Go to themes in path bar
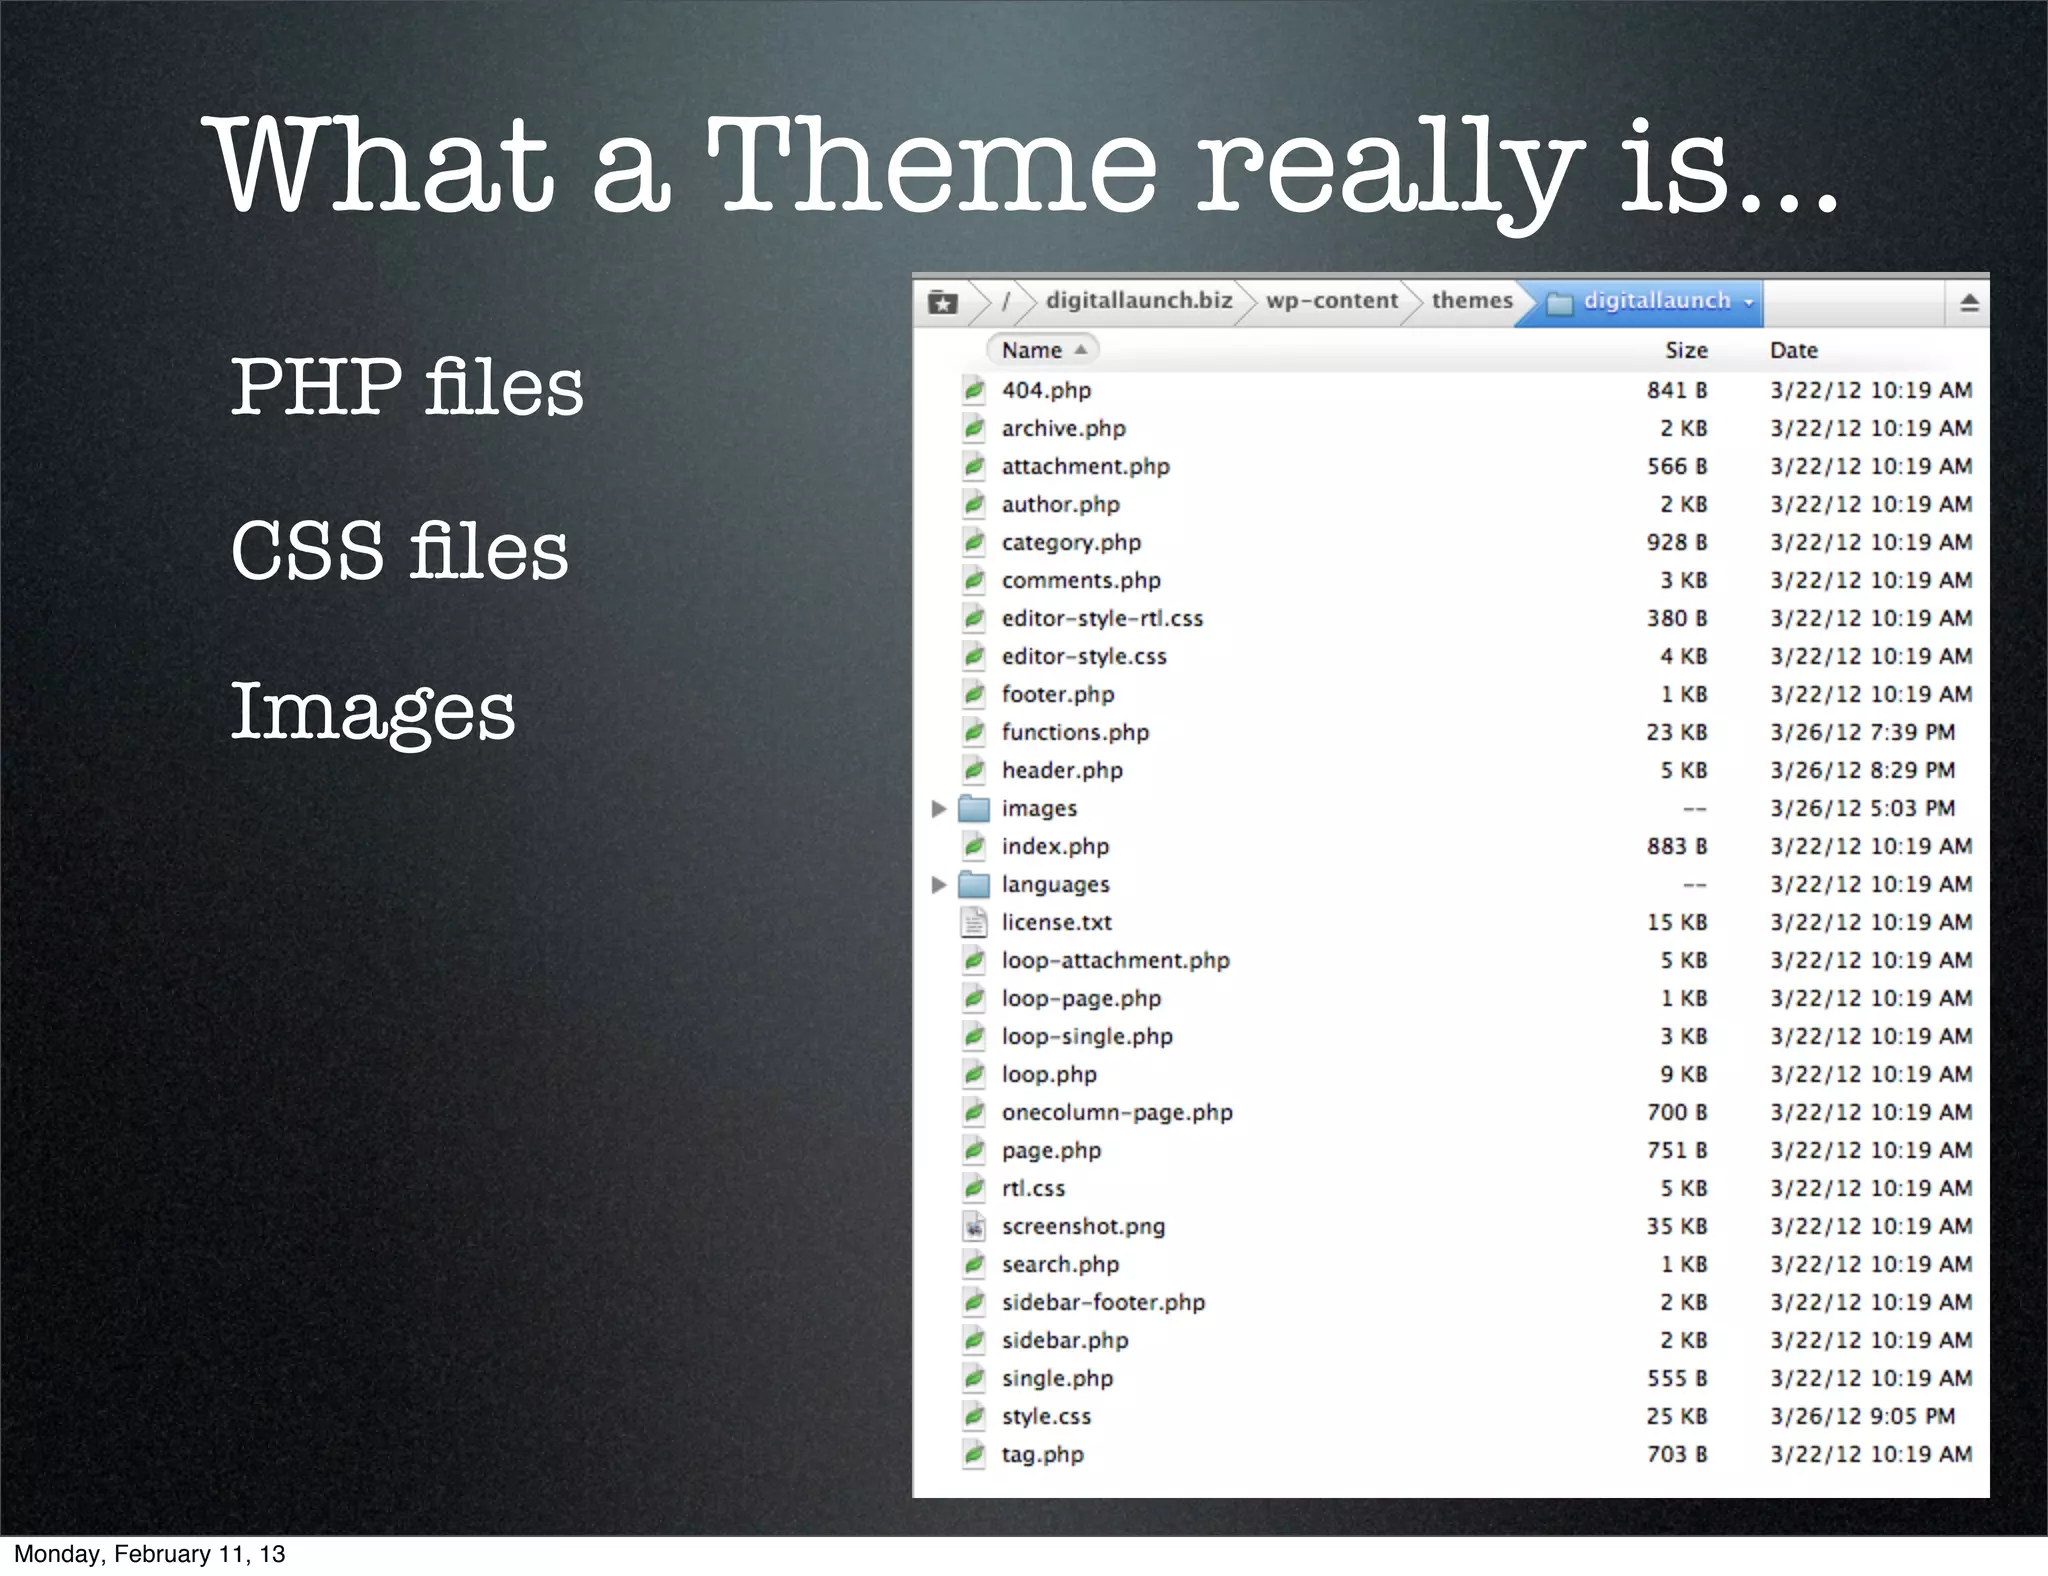 tap(1472, 300)
